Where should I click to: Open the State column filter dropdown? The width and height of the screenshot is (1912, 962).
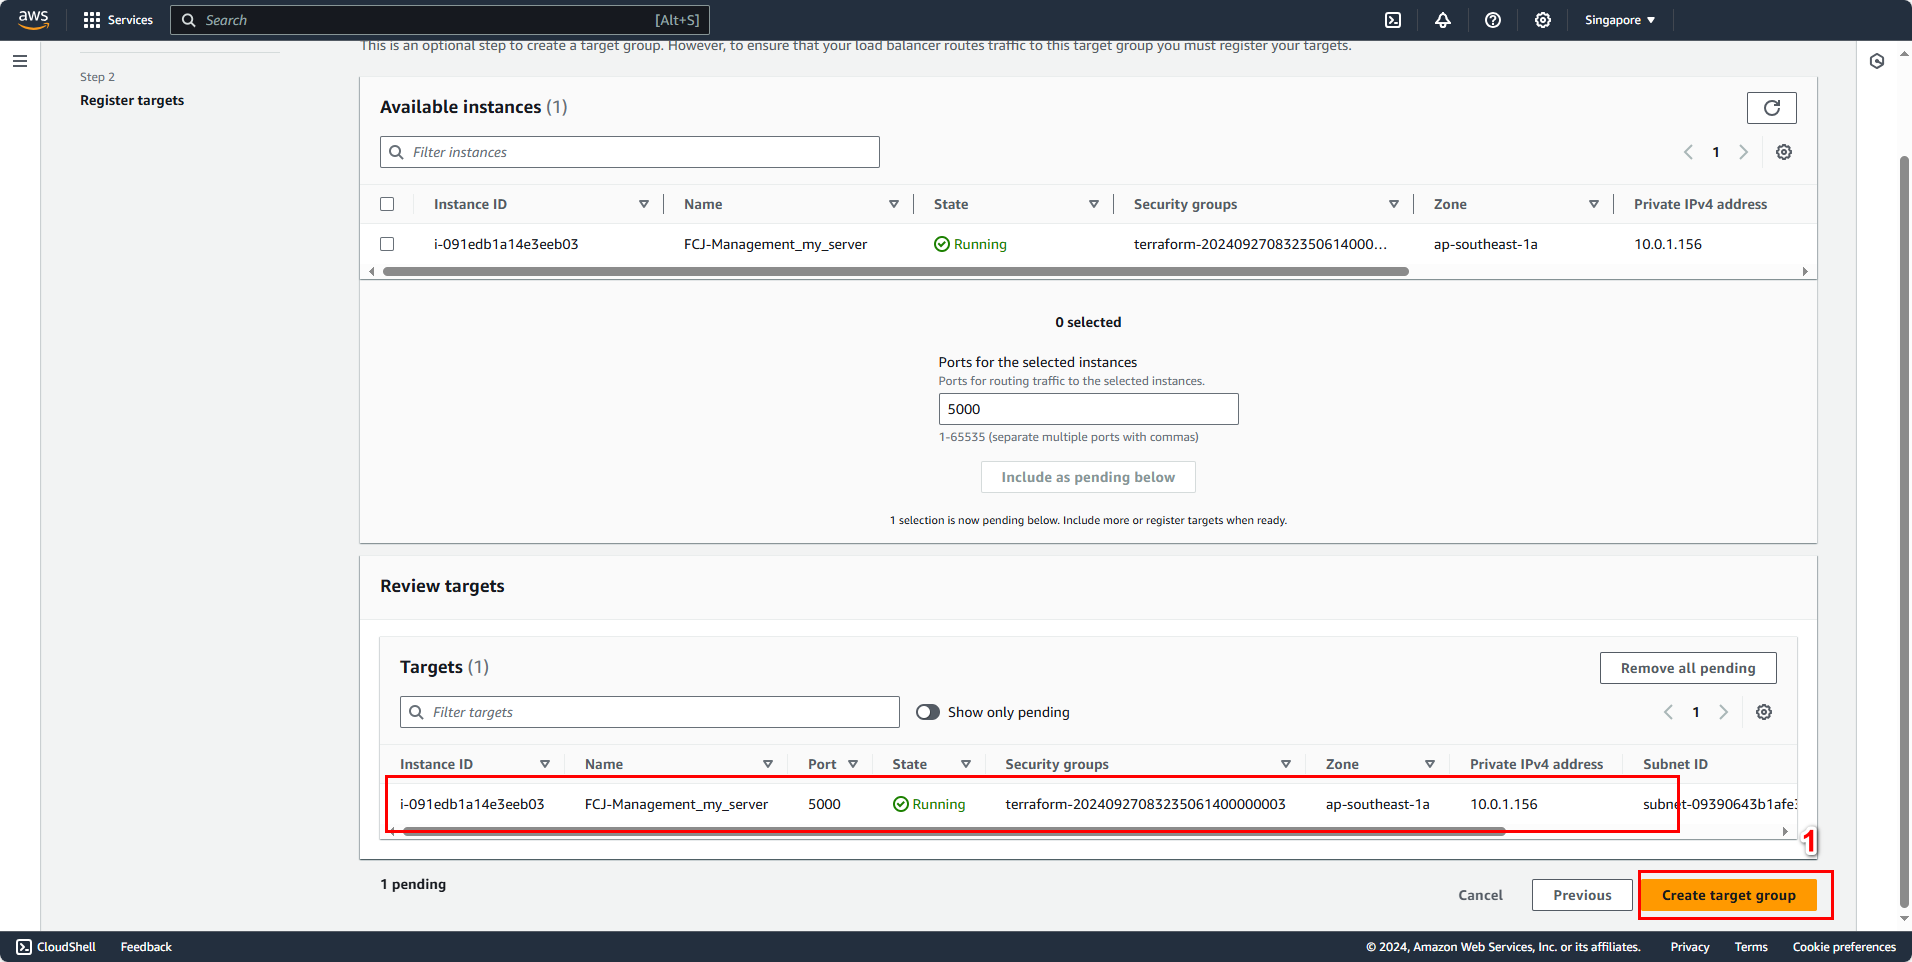click(x=1094, y=203)
